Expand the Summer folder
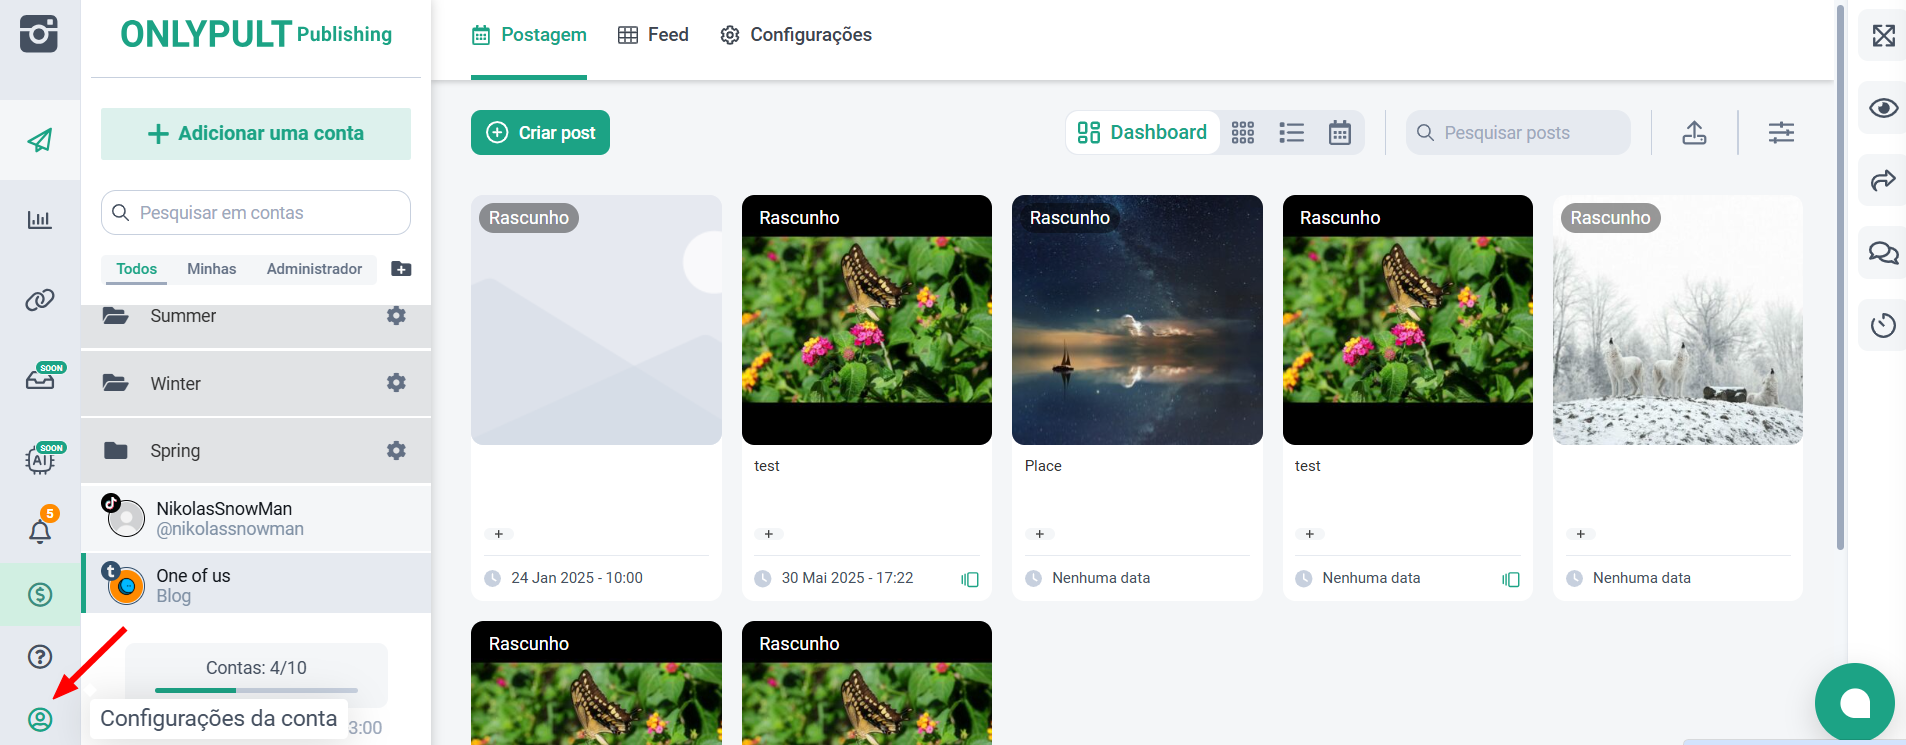The image size is (1906, 745). click(x=183, y=316)
